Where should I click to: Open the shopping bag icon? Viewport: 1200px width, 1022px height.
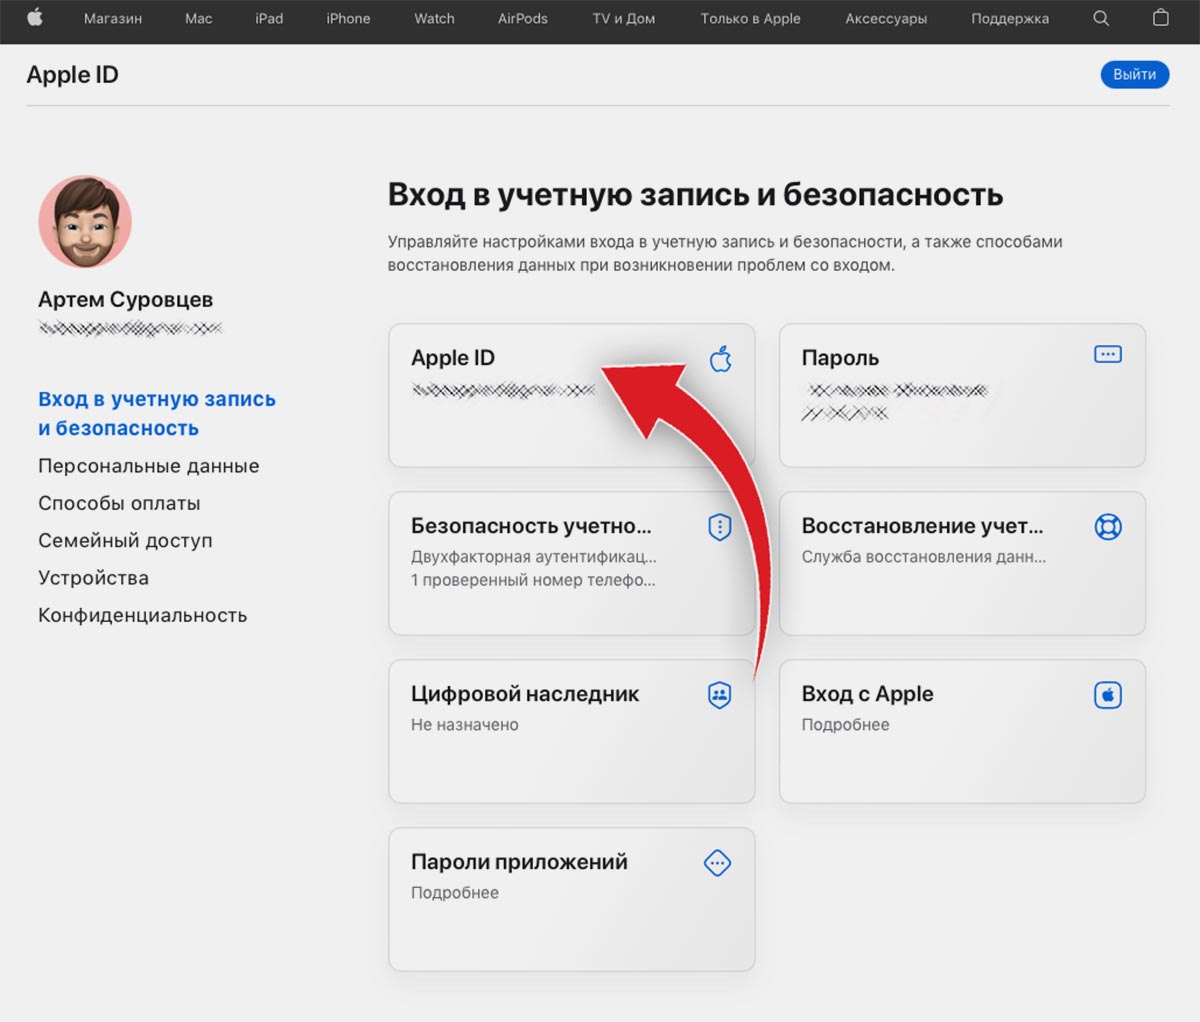(1160, 18)
